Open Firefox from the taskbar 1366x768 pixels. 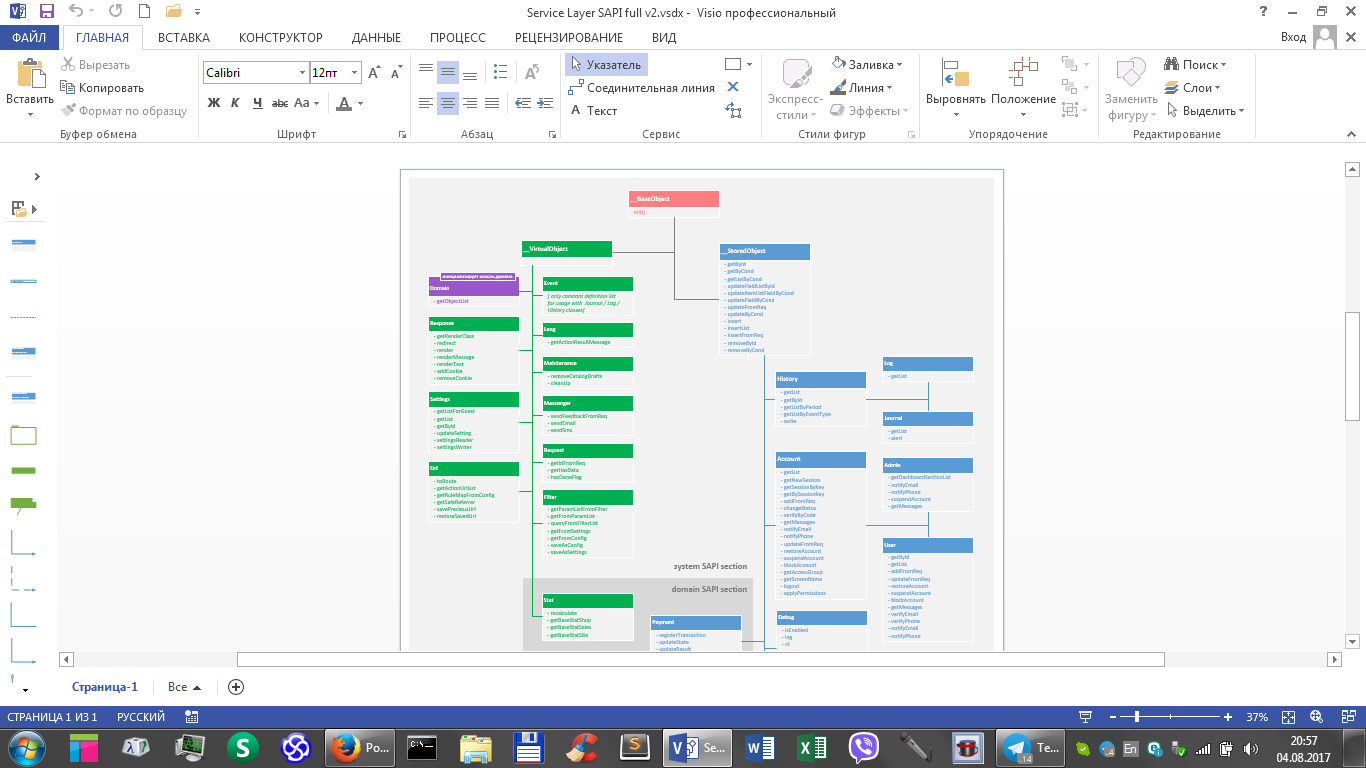point(360,748)
